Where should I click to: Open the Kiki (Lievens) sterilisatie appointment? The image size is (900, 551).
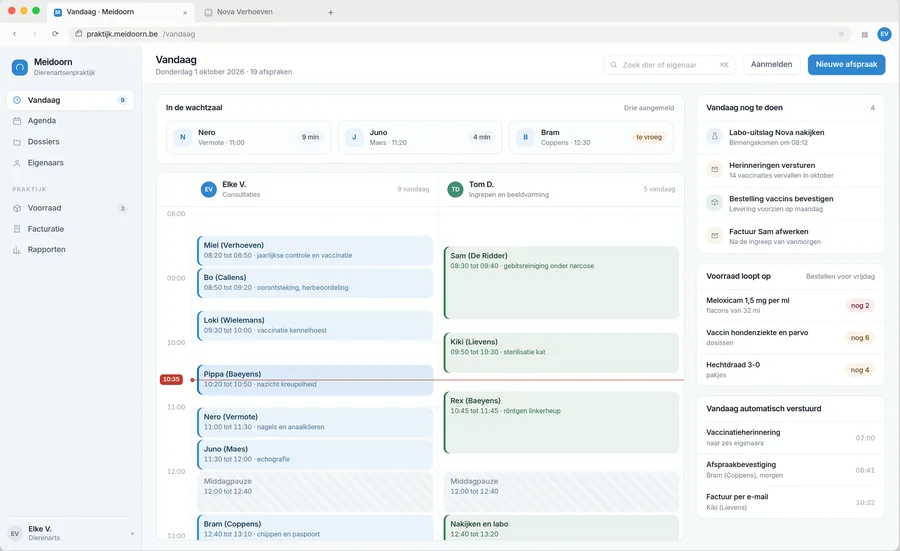561,352
